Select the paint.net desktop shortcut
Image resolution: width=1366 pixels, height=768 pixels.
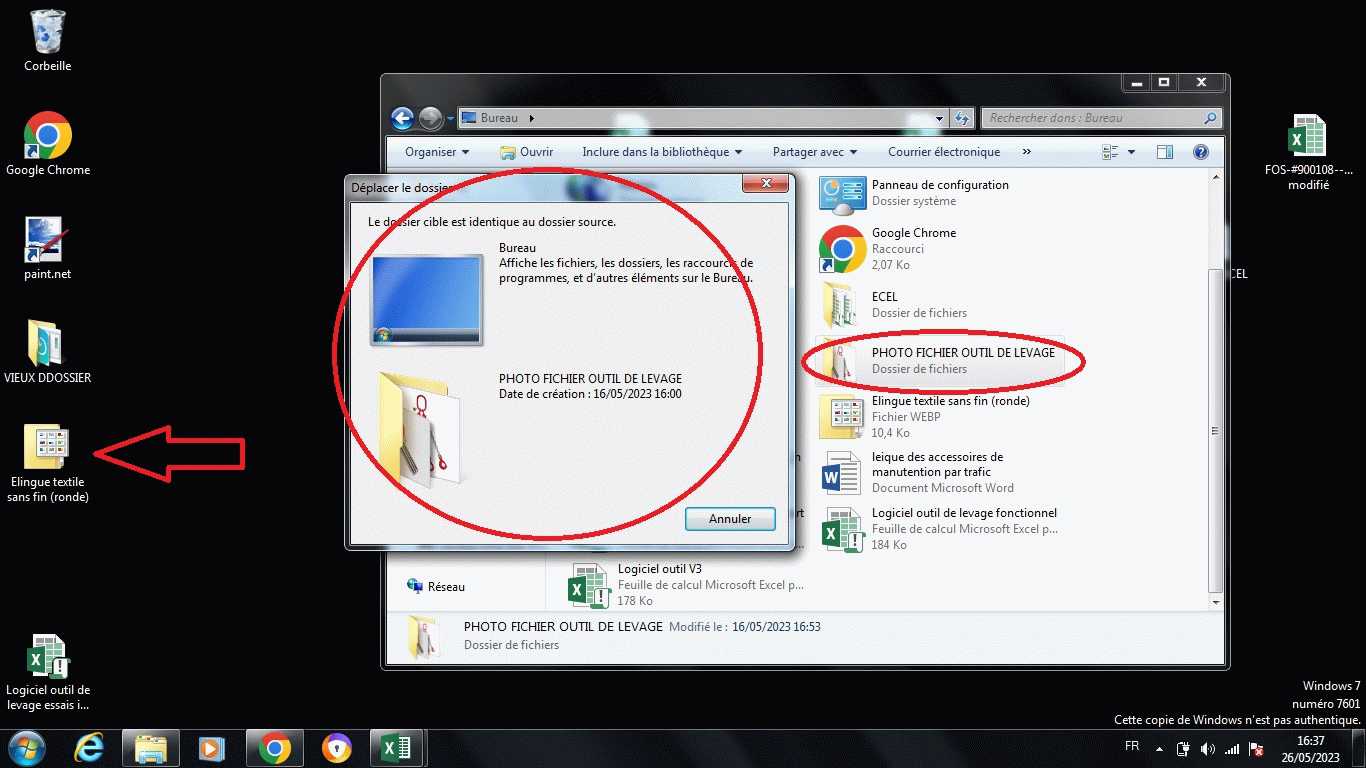[48, 248]
